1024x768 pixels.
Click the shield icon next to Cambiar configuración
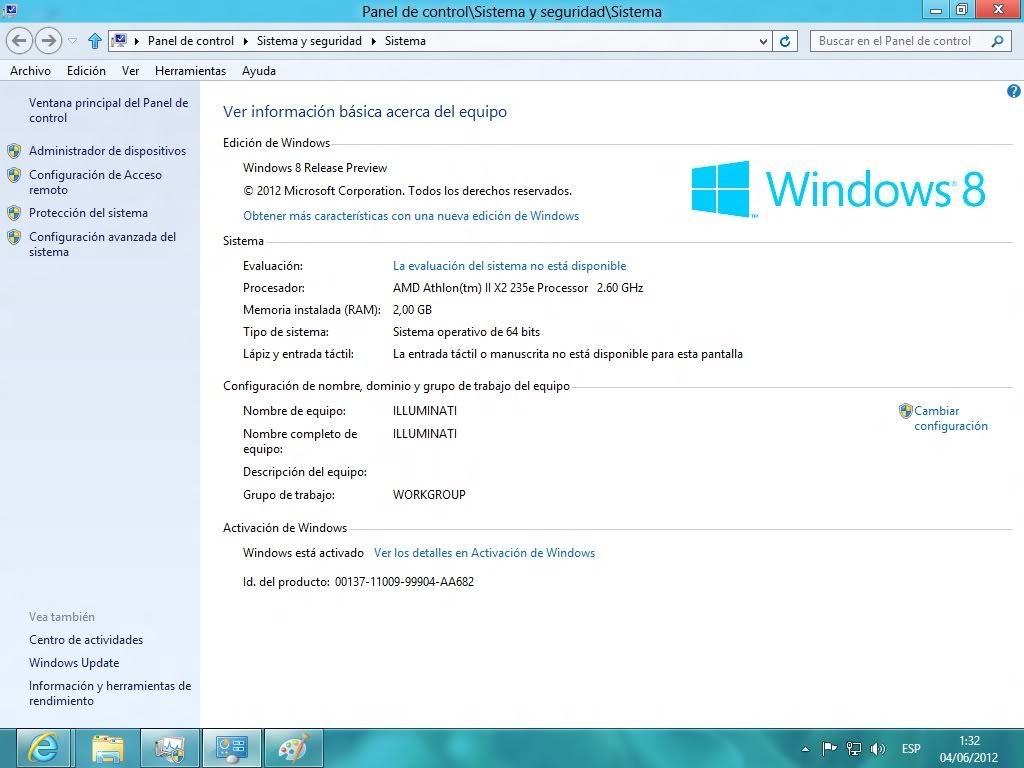pos(905,411)
